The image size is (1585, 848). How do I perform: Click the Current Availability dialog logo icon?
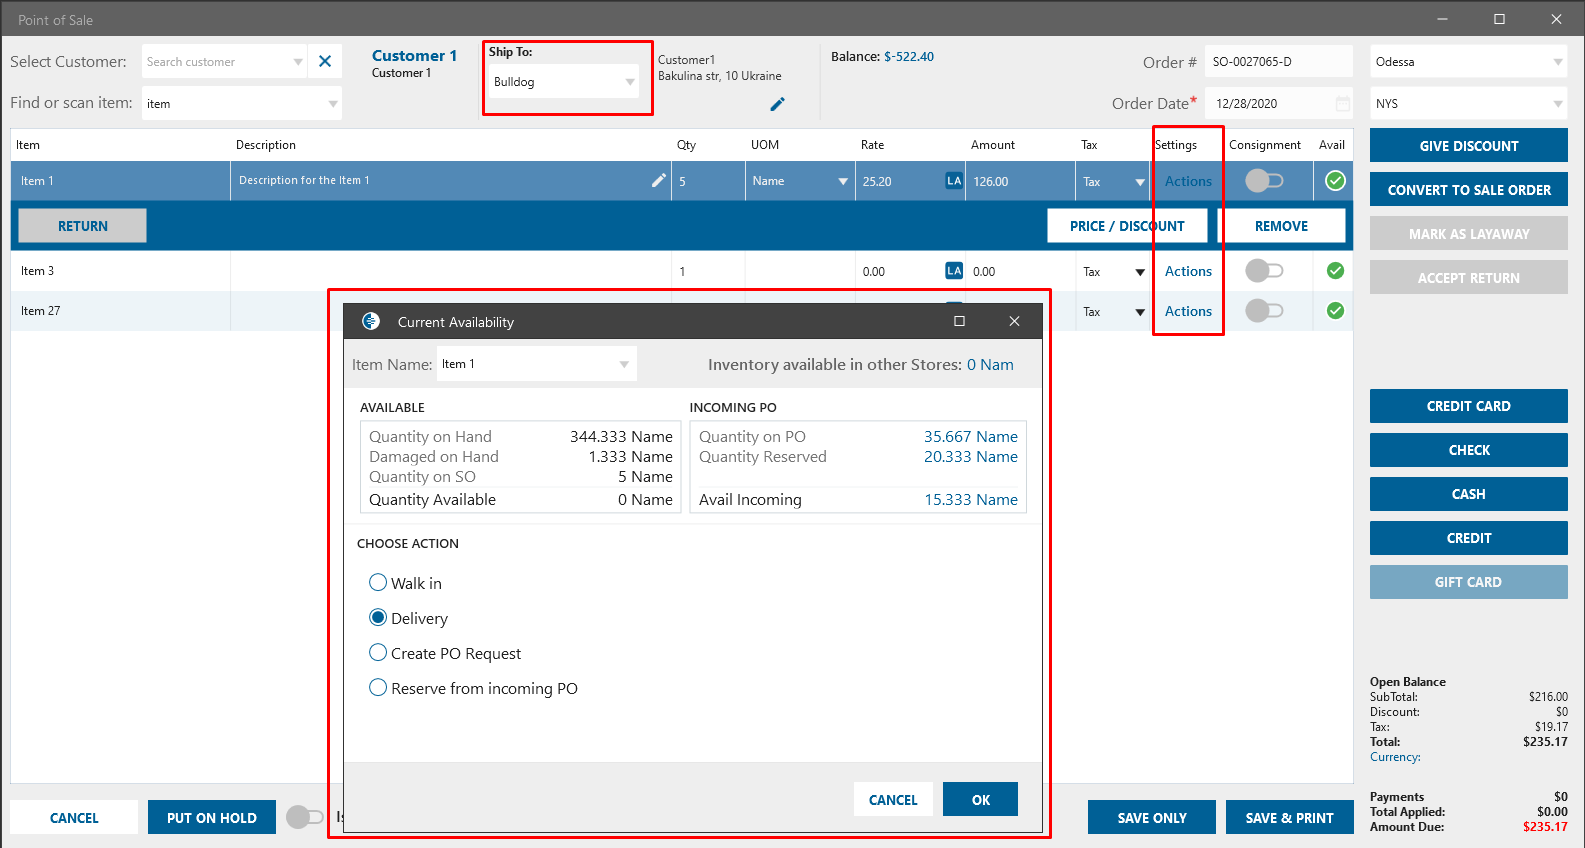pyautogui.click(x=371, y=321)
